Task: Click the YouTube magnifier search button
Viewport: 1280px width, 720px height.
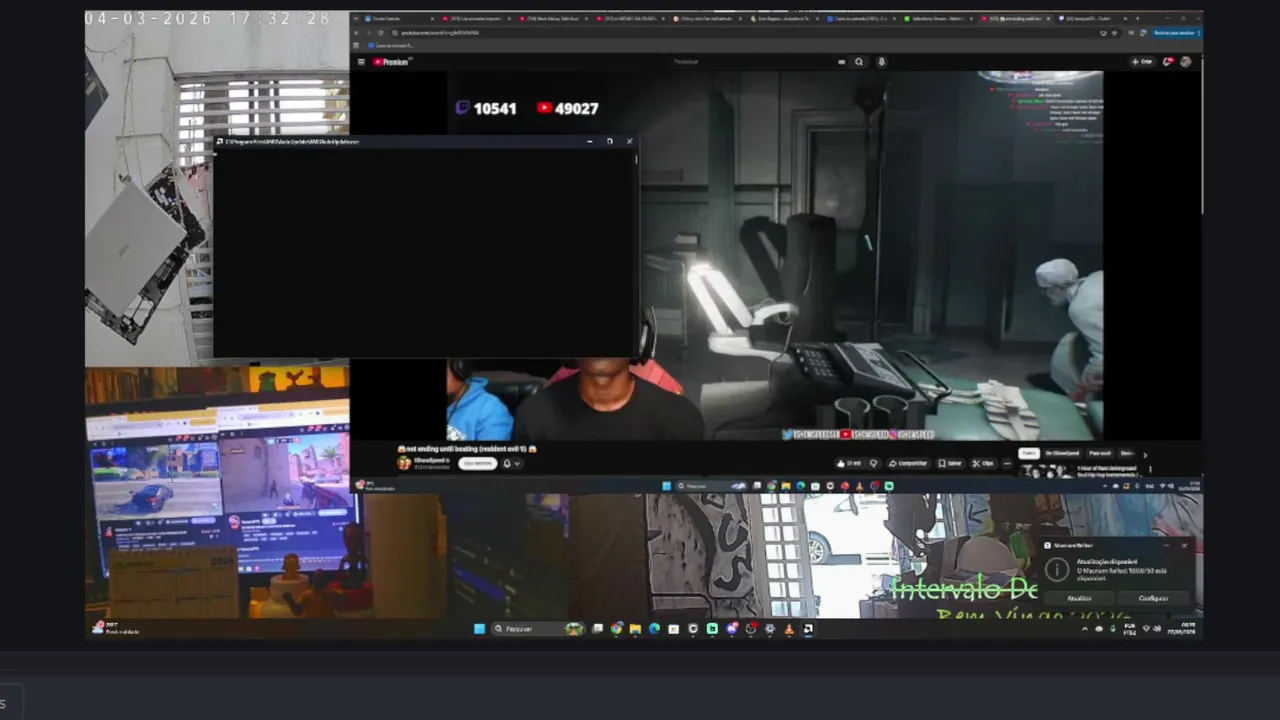Action: point(858,62)
